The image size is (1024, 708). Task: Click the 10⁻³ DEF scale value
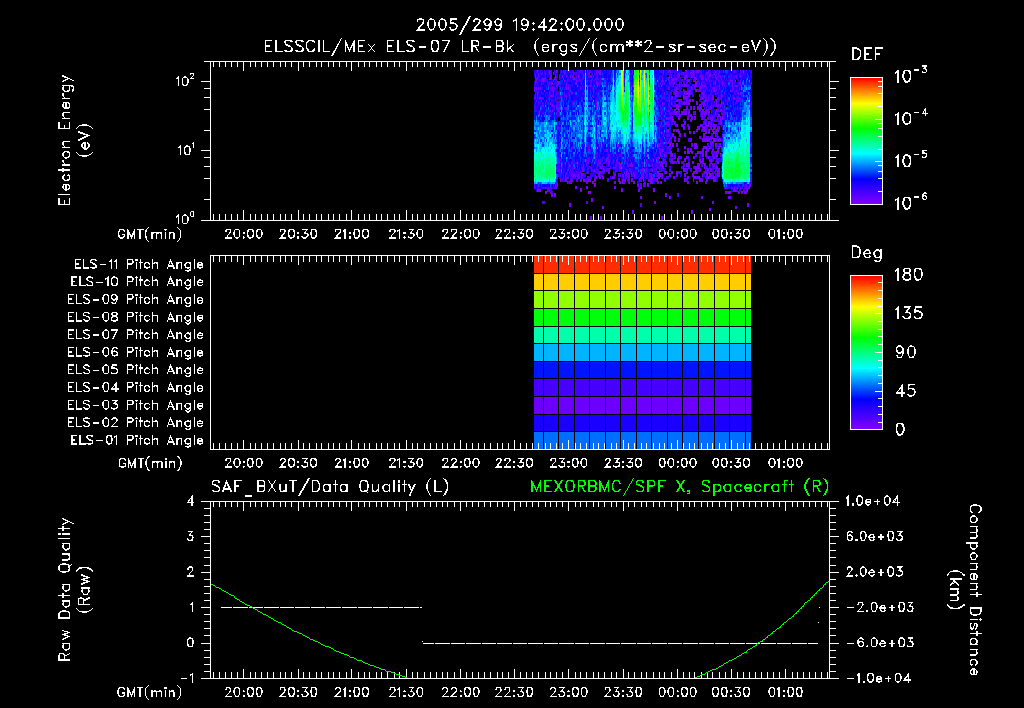(910, 76)
